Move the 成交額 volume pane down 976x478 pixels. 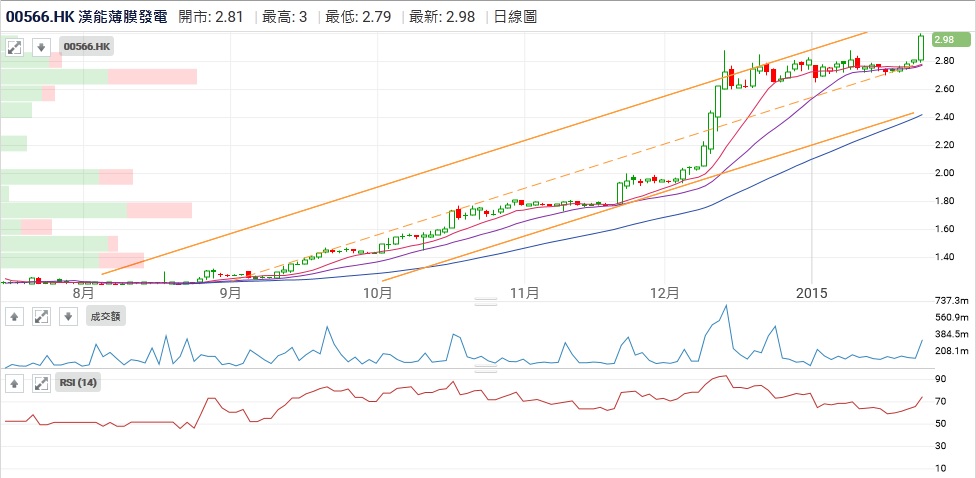click(x=67, y=317)
